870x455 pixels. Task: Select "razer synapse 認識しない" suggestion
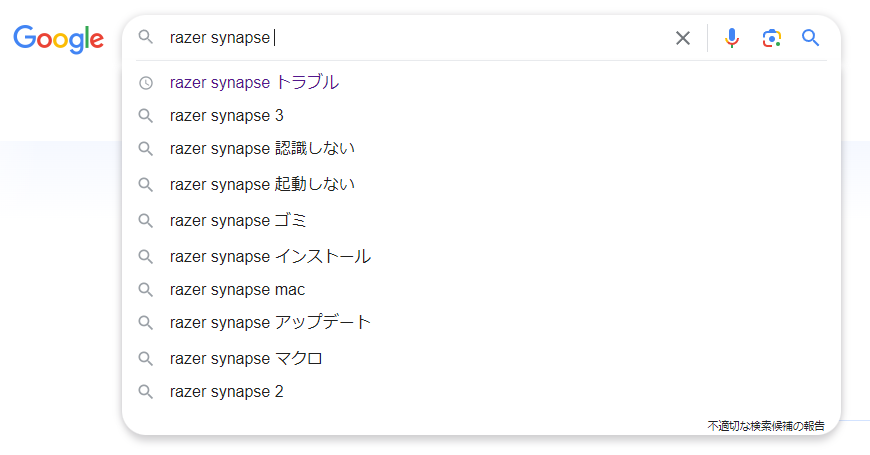pos(262,149)
